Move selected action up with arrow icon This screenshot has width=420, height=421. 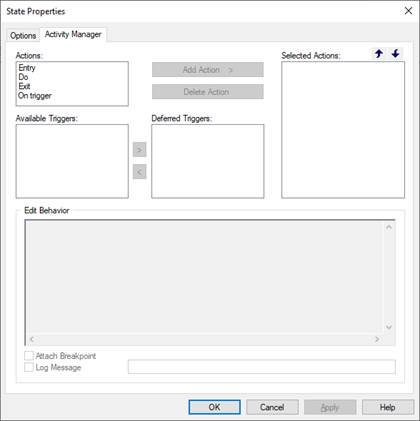(379, 53)
